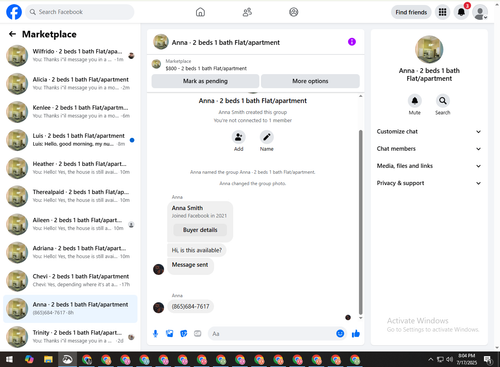This screenshot has width=500, height=367.
Task: Click the Anna Smith name in buyer card
Action: point(187,208)
